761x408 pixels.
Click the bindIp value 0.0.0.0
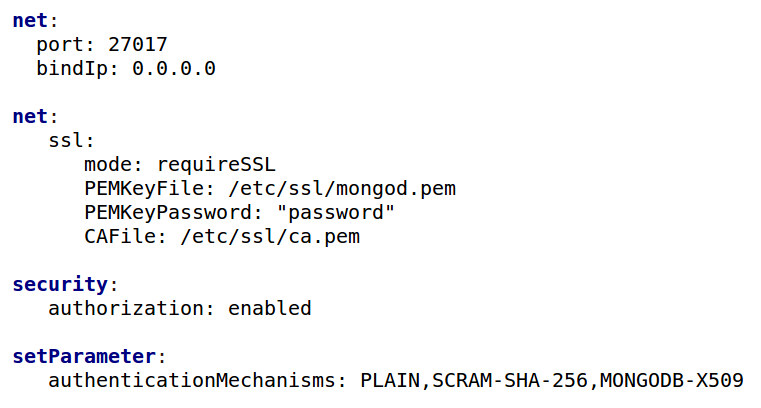tap(174, 68)
